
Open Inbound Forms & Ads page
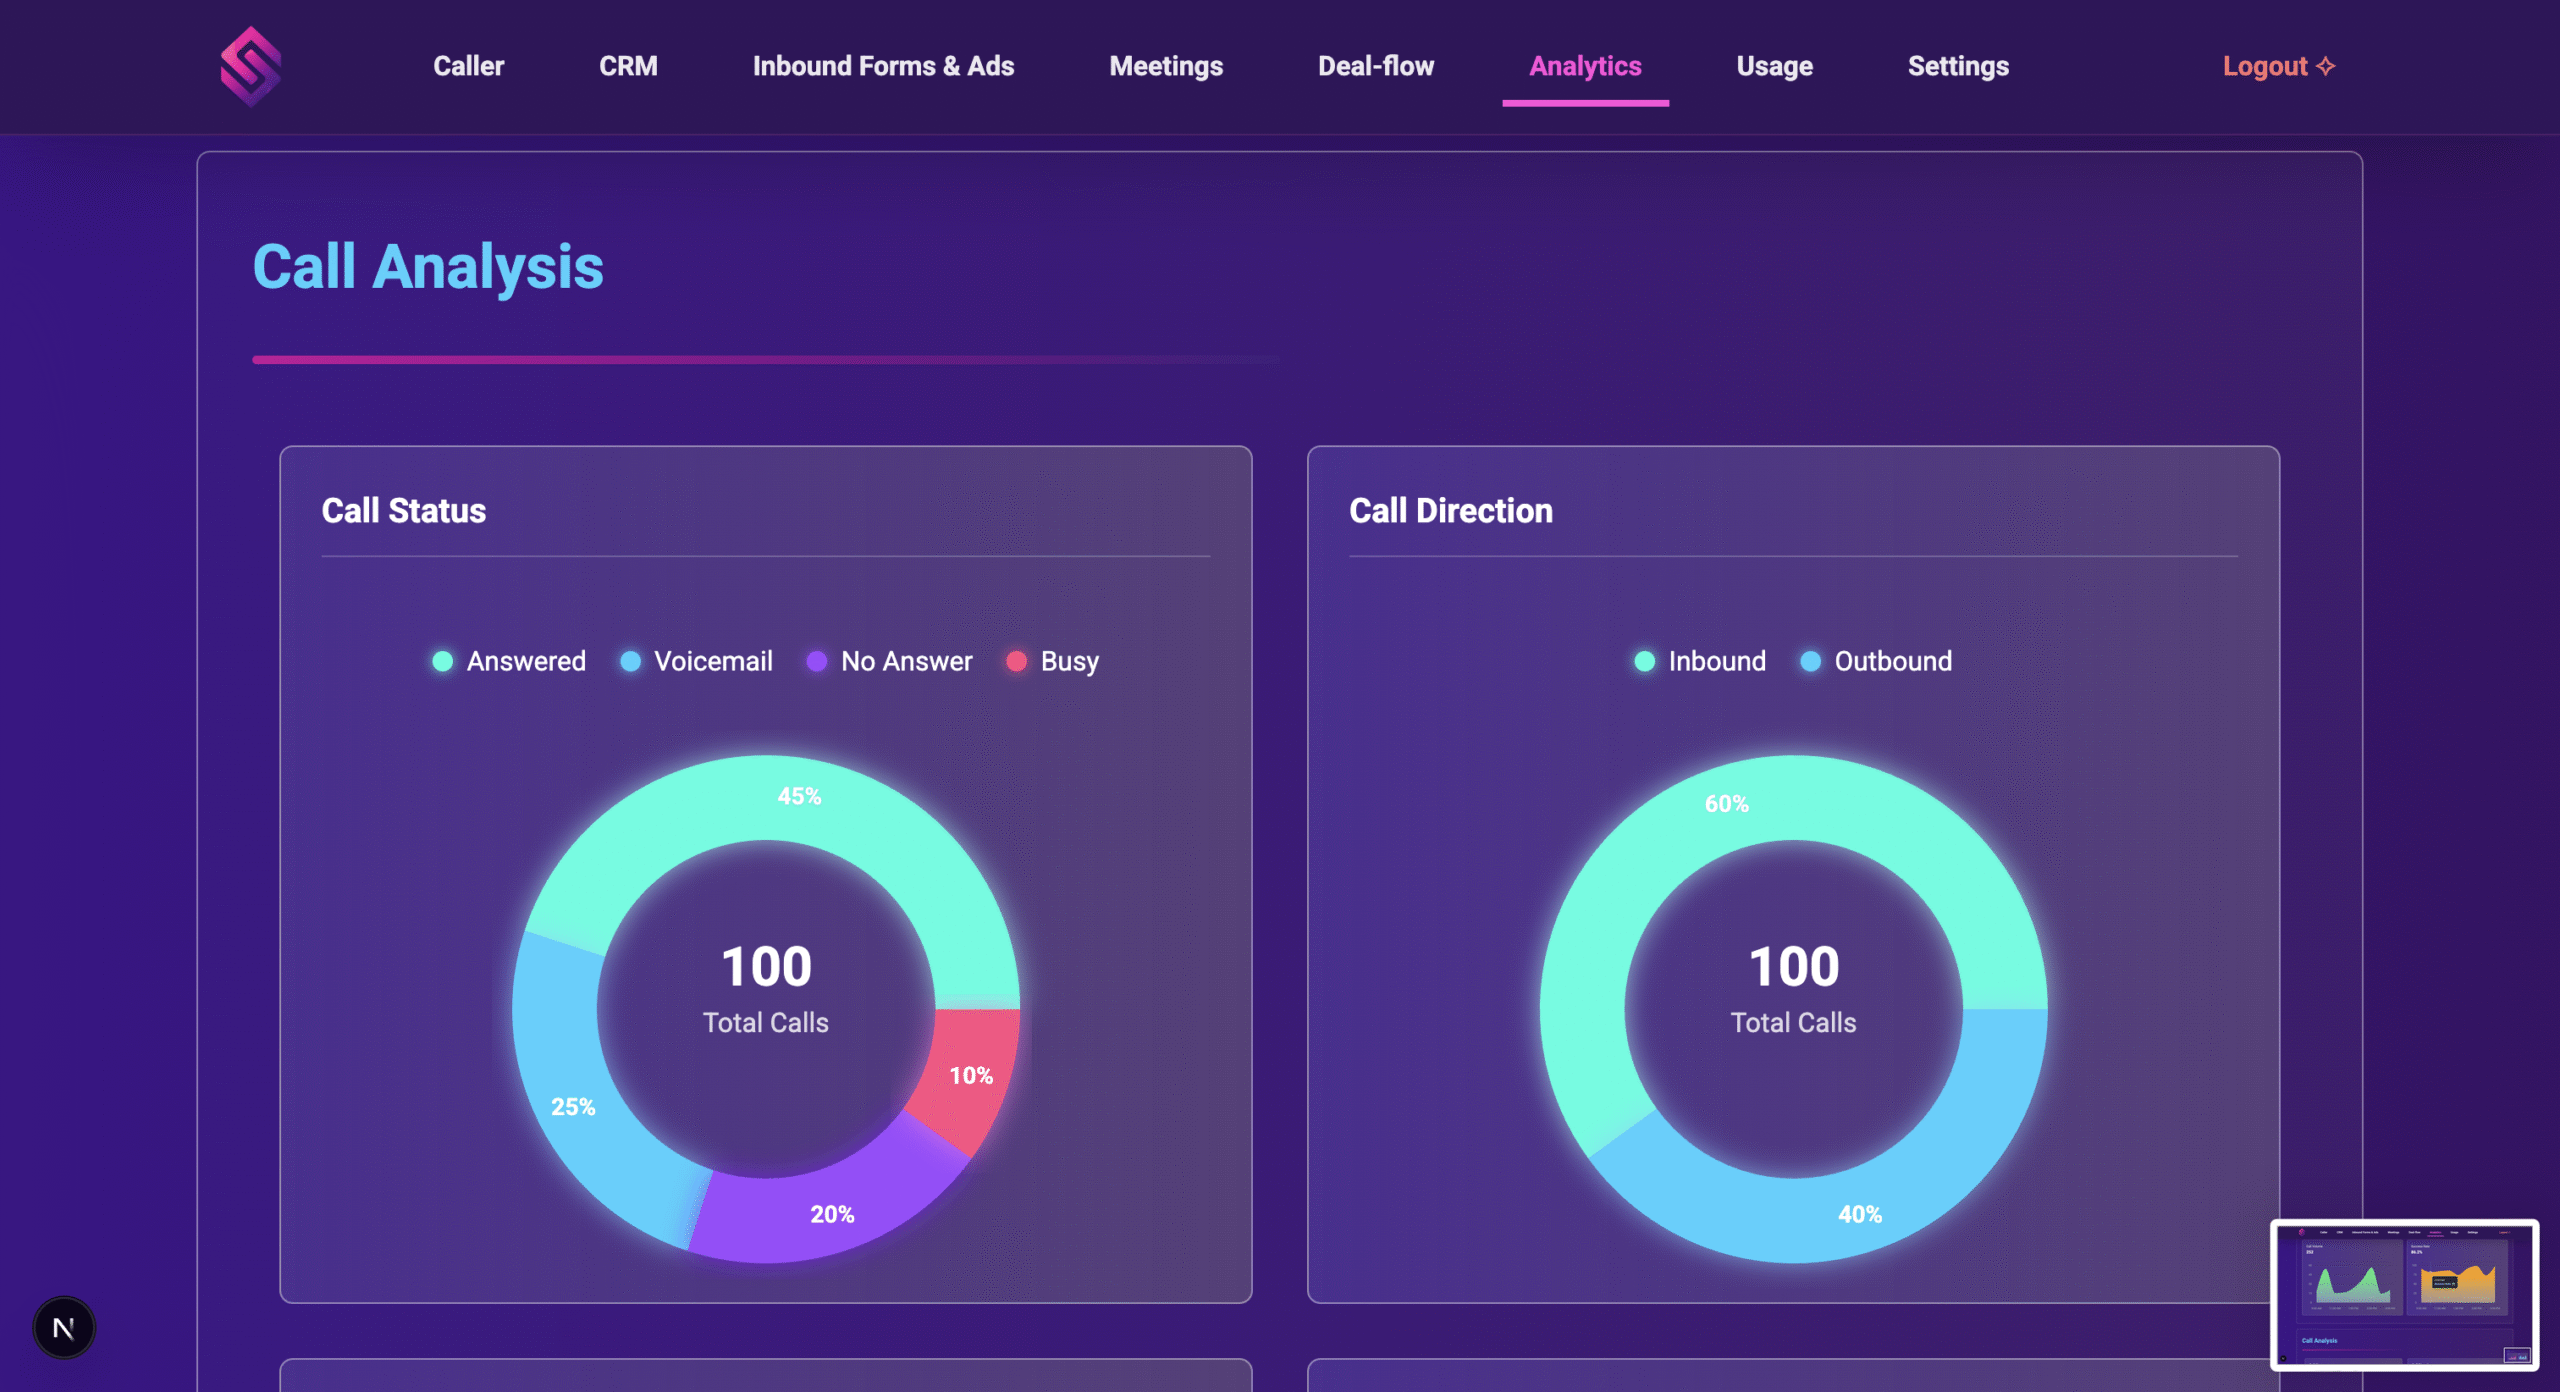(883, 66)
